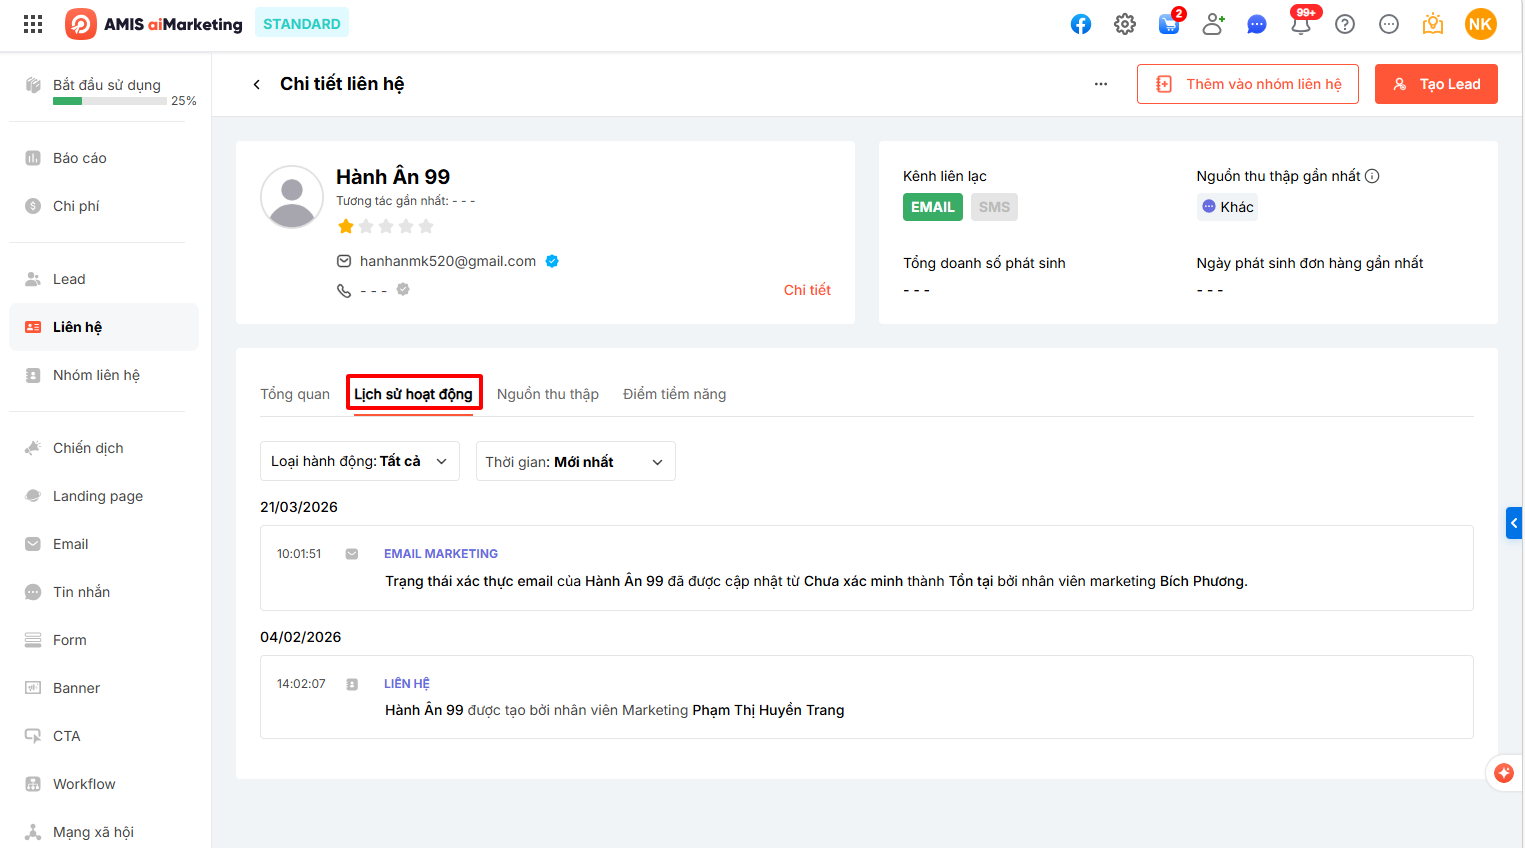Expand the 'Loại hành động' dropdown

click(359, 461)
